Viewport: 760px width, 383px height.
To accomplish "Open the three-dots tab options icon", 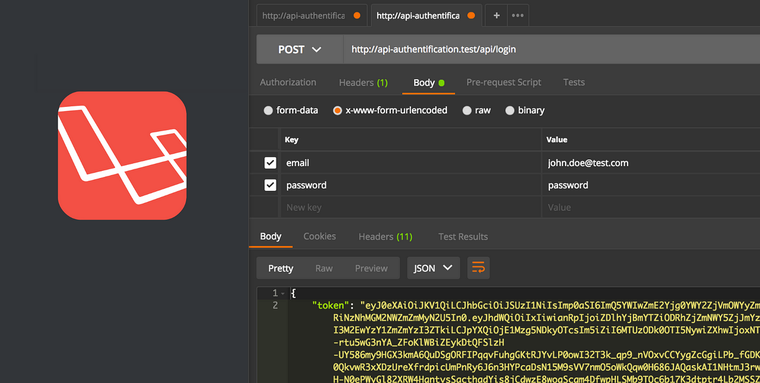I will (x=518, y=16).
